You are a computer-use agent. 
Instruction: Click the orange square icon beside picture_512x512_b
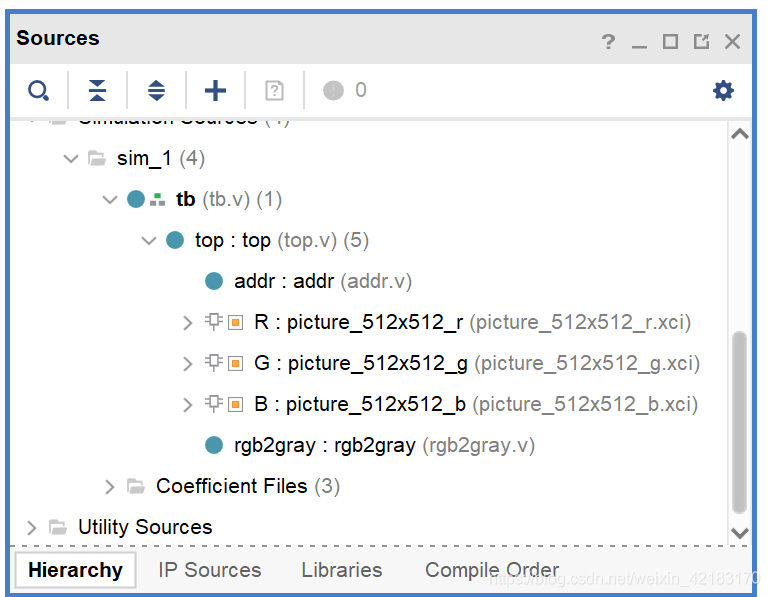(x=236, y=405)
